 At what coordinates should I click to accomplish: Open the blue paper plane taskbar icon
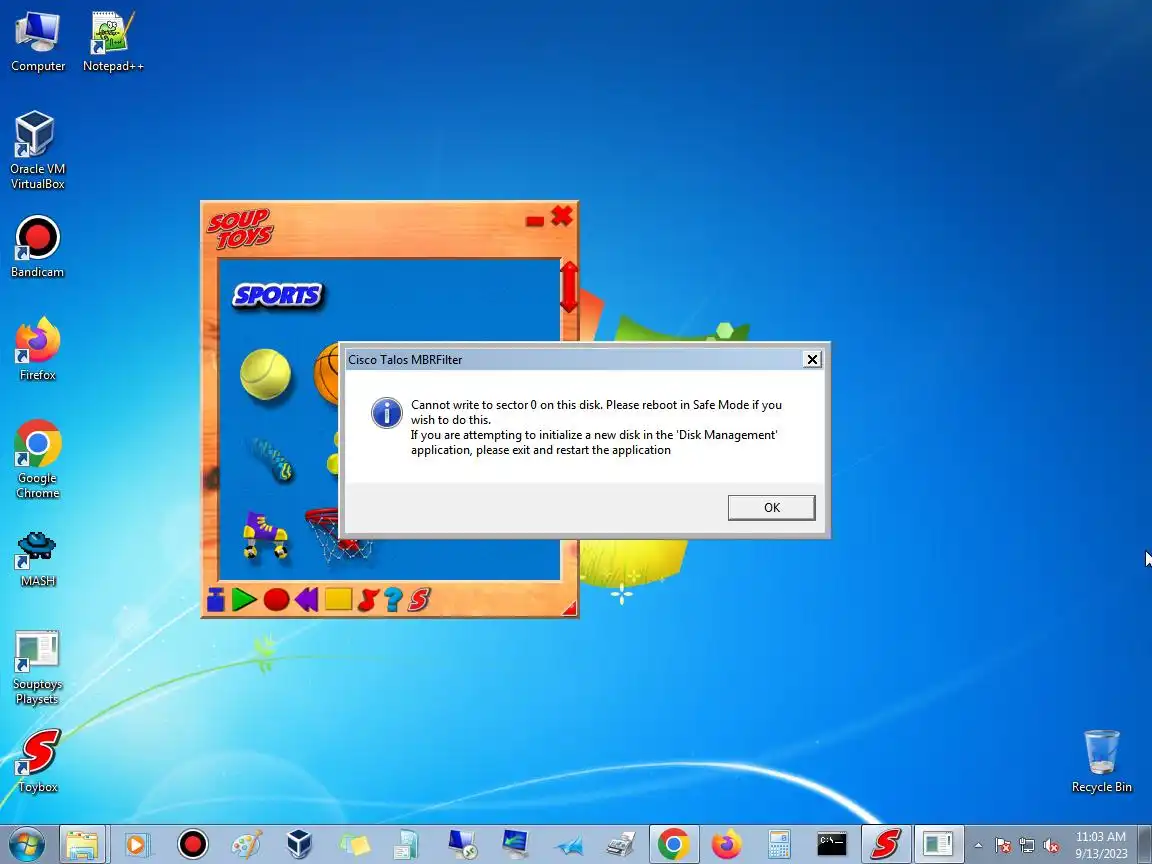coord(568,844)
